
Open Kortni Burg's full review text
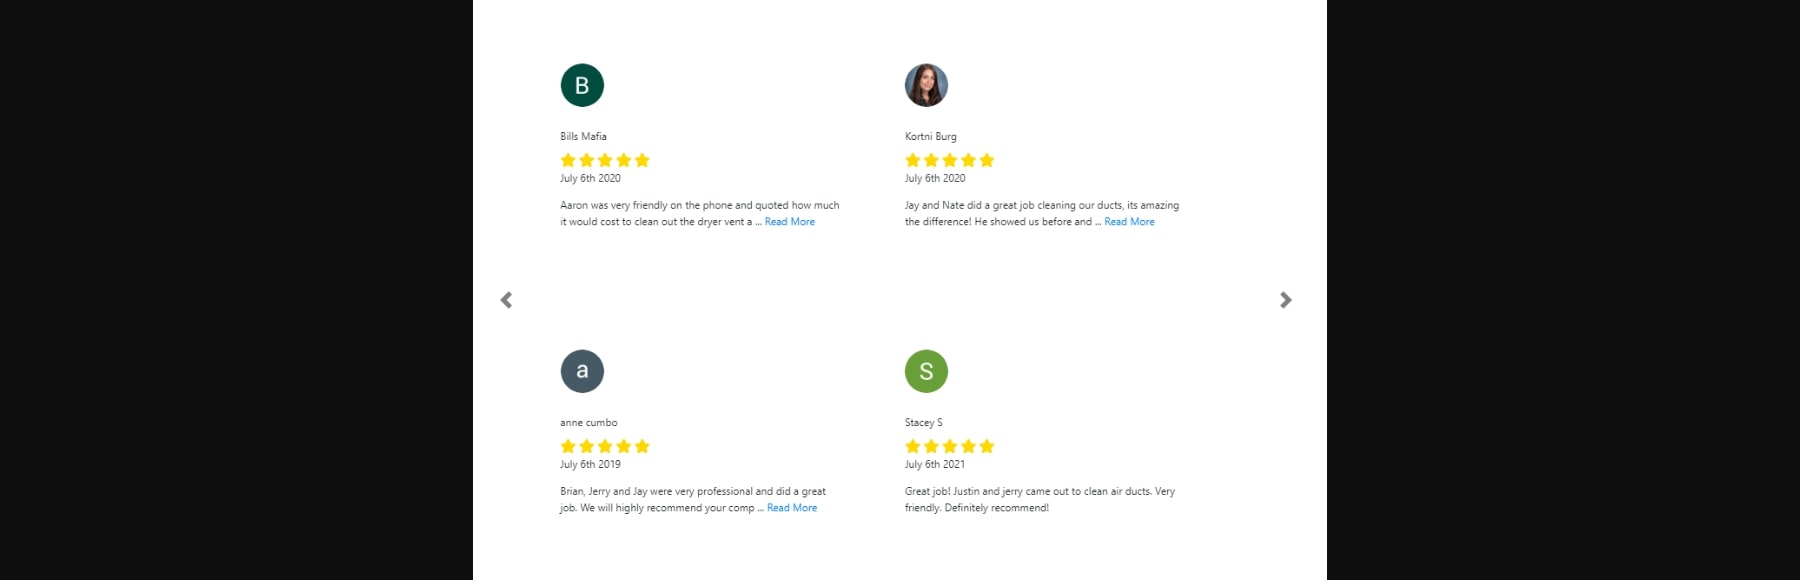tap(1129, 221)
